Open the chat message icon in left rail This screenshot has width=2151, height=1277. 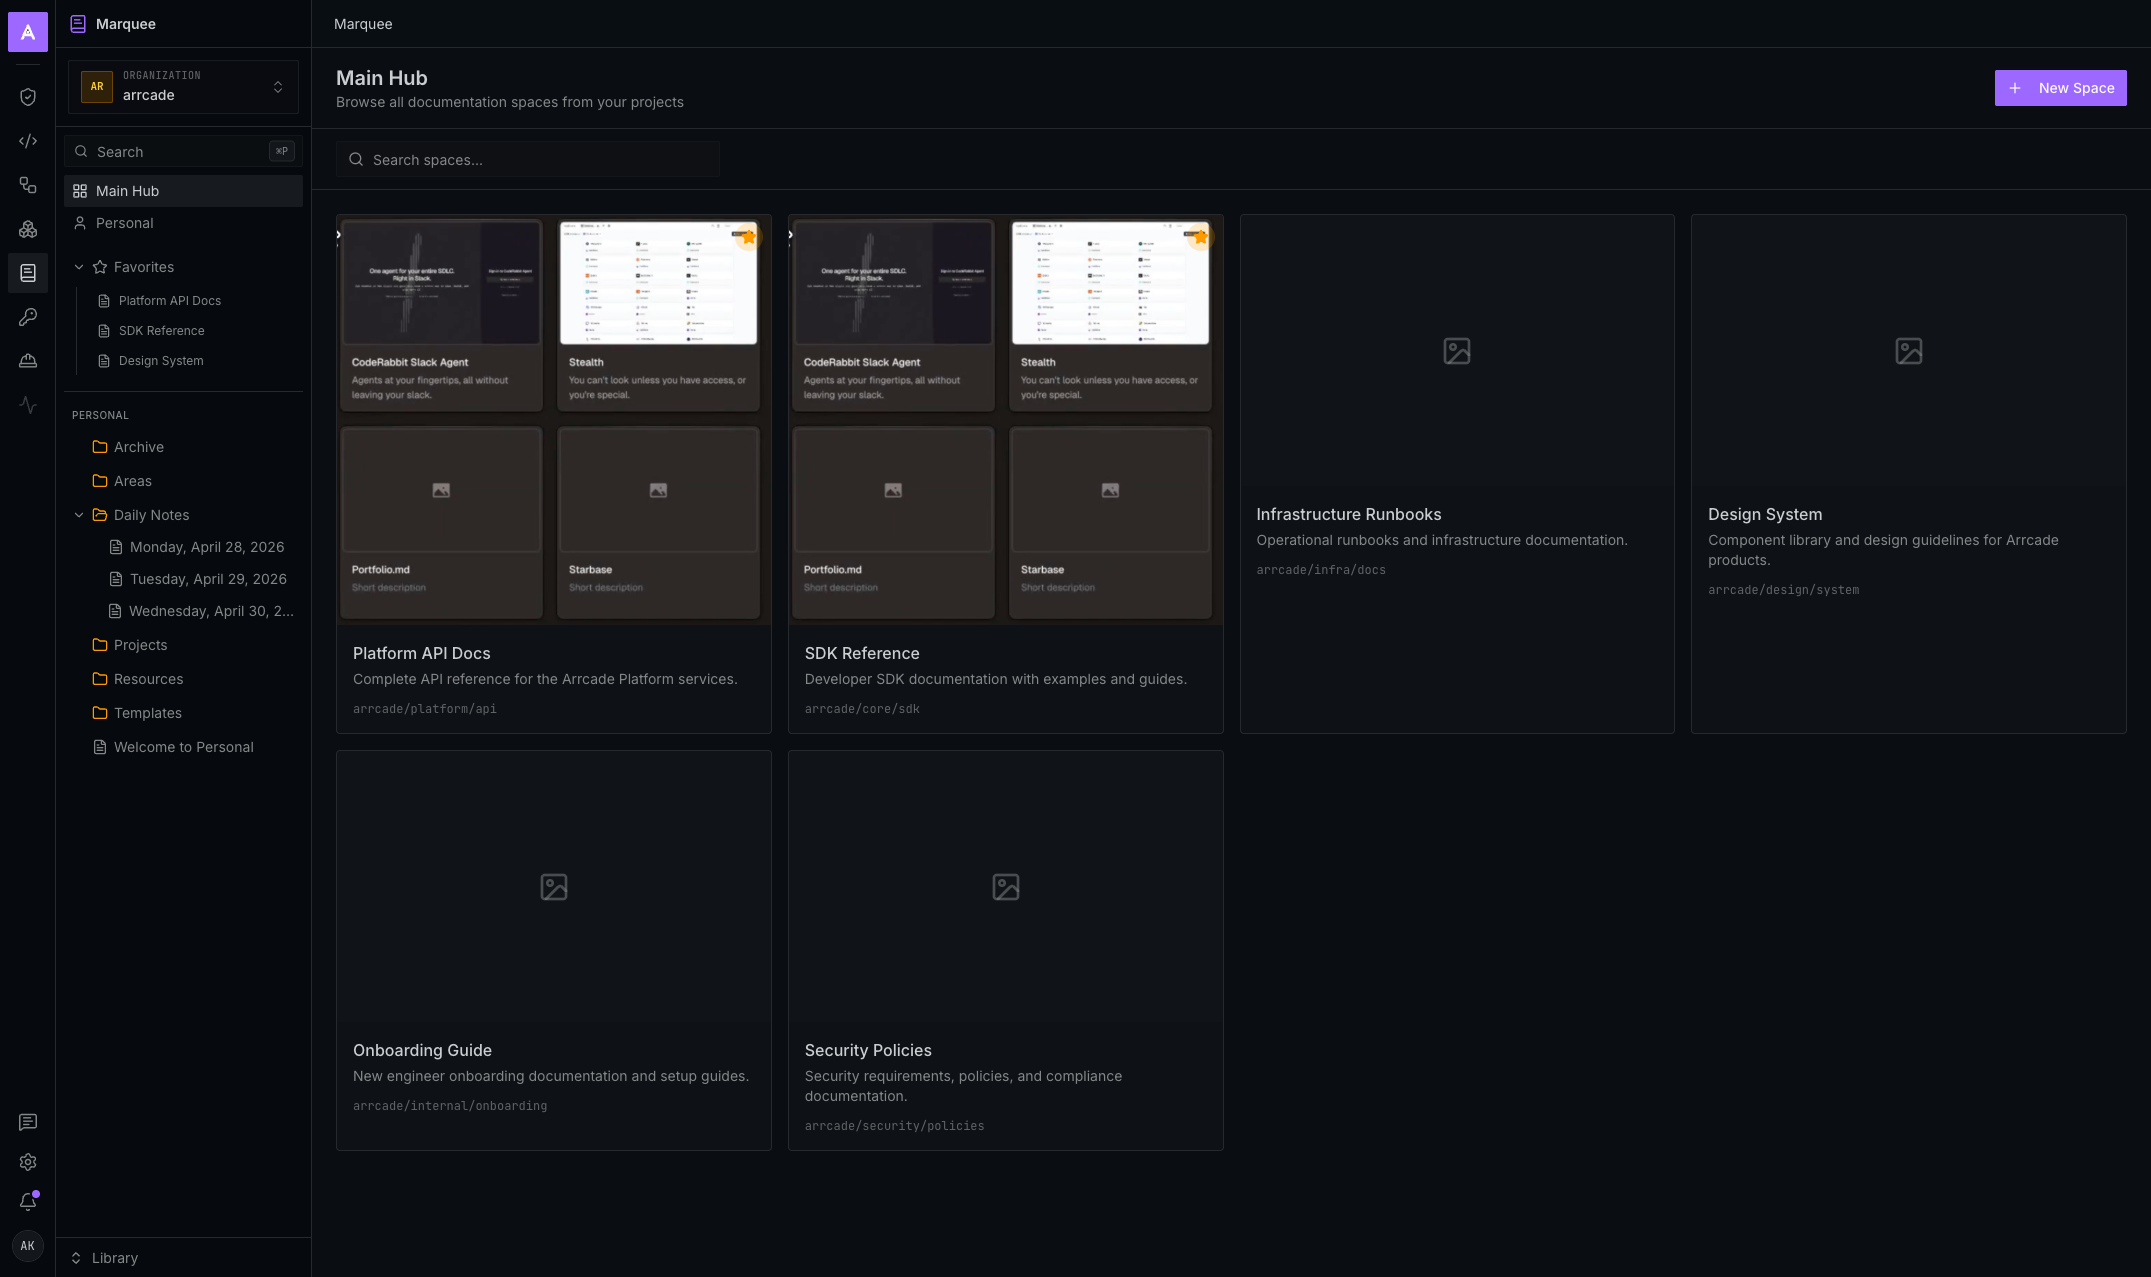point(28,1122)
